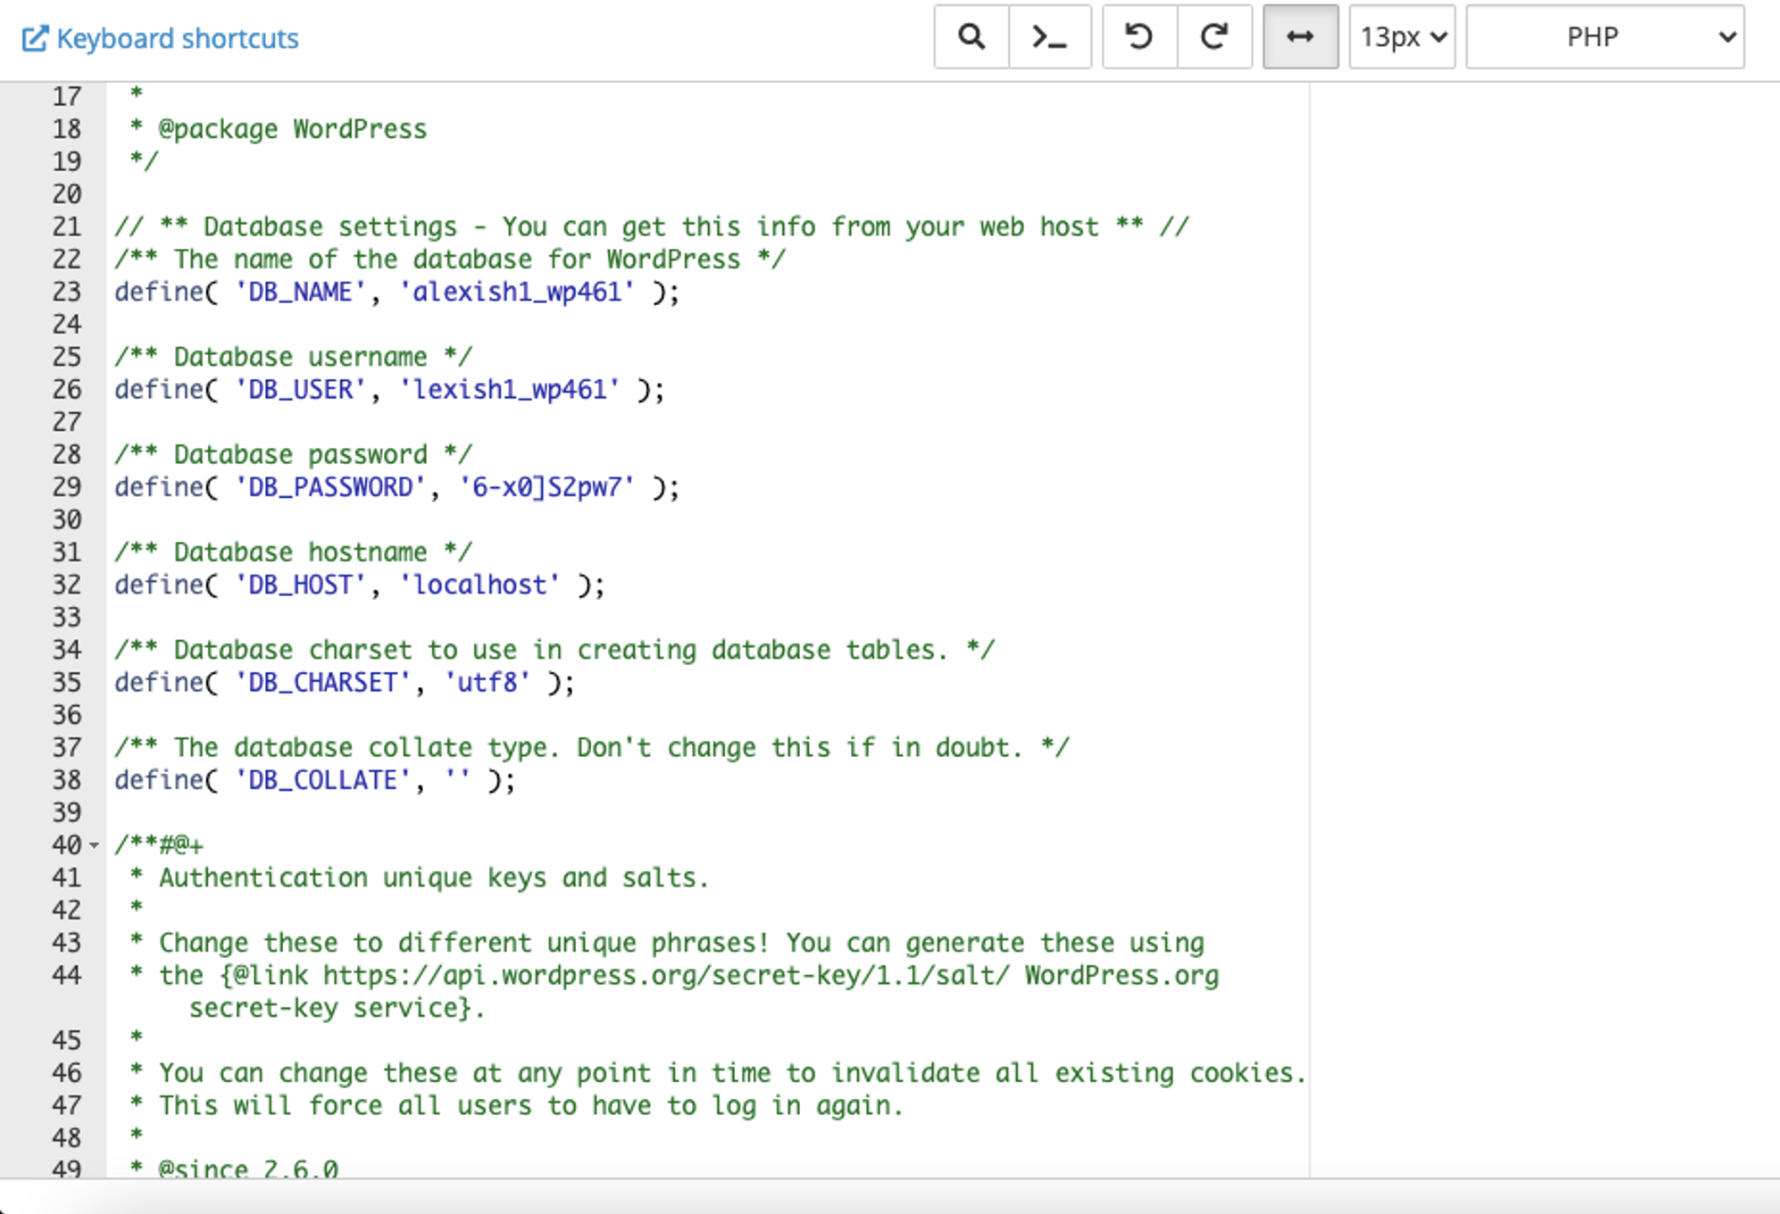Toggle line wrap with the double-arrow button

coord(1300,37)
